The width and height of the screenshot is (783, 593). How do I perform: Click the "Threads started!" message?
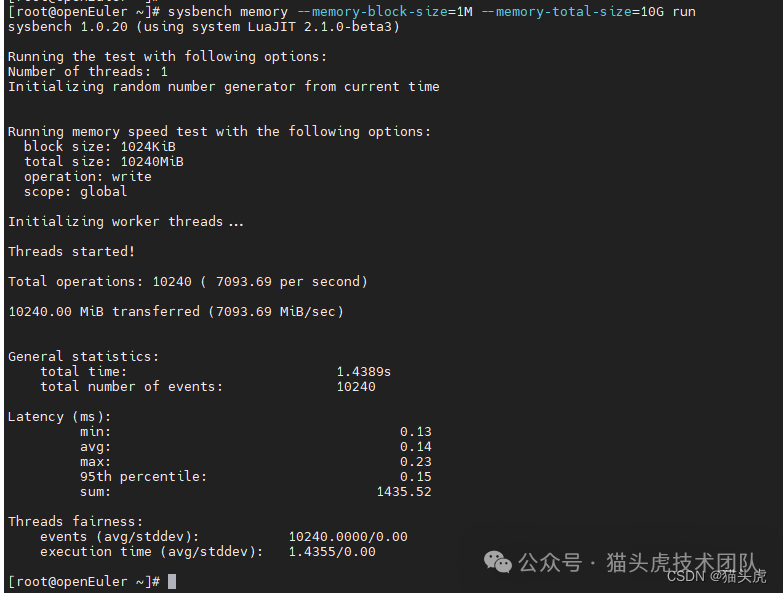(x=71, y=251)
